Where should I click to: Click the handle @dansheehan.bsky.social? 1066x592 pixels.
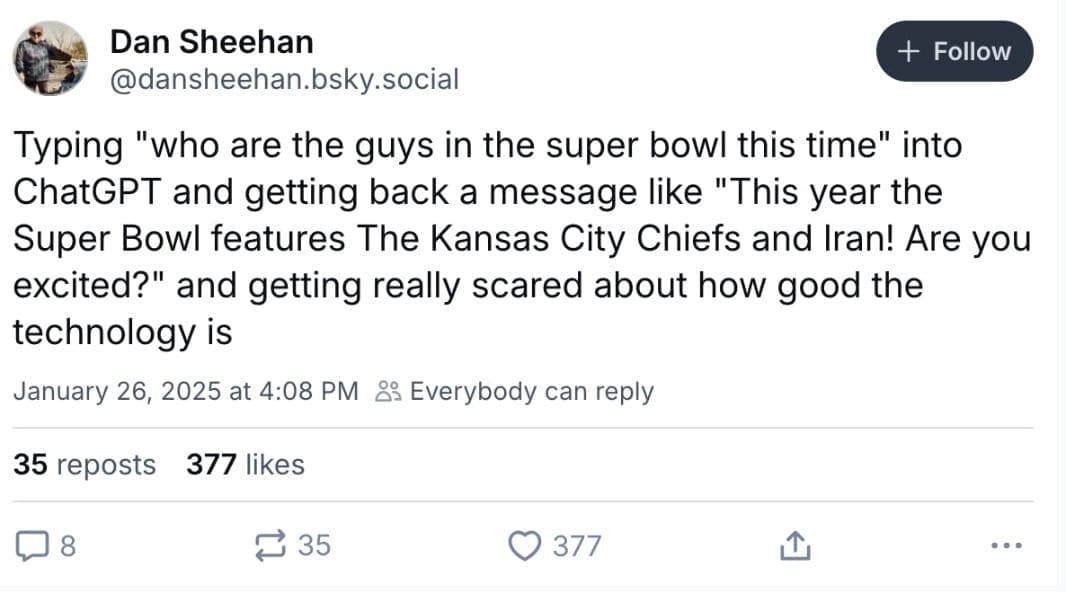pos(285,79)
